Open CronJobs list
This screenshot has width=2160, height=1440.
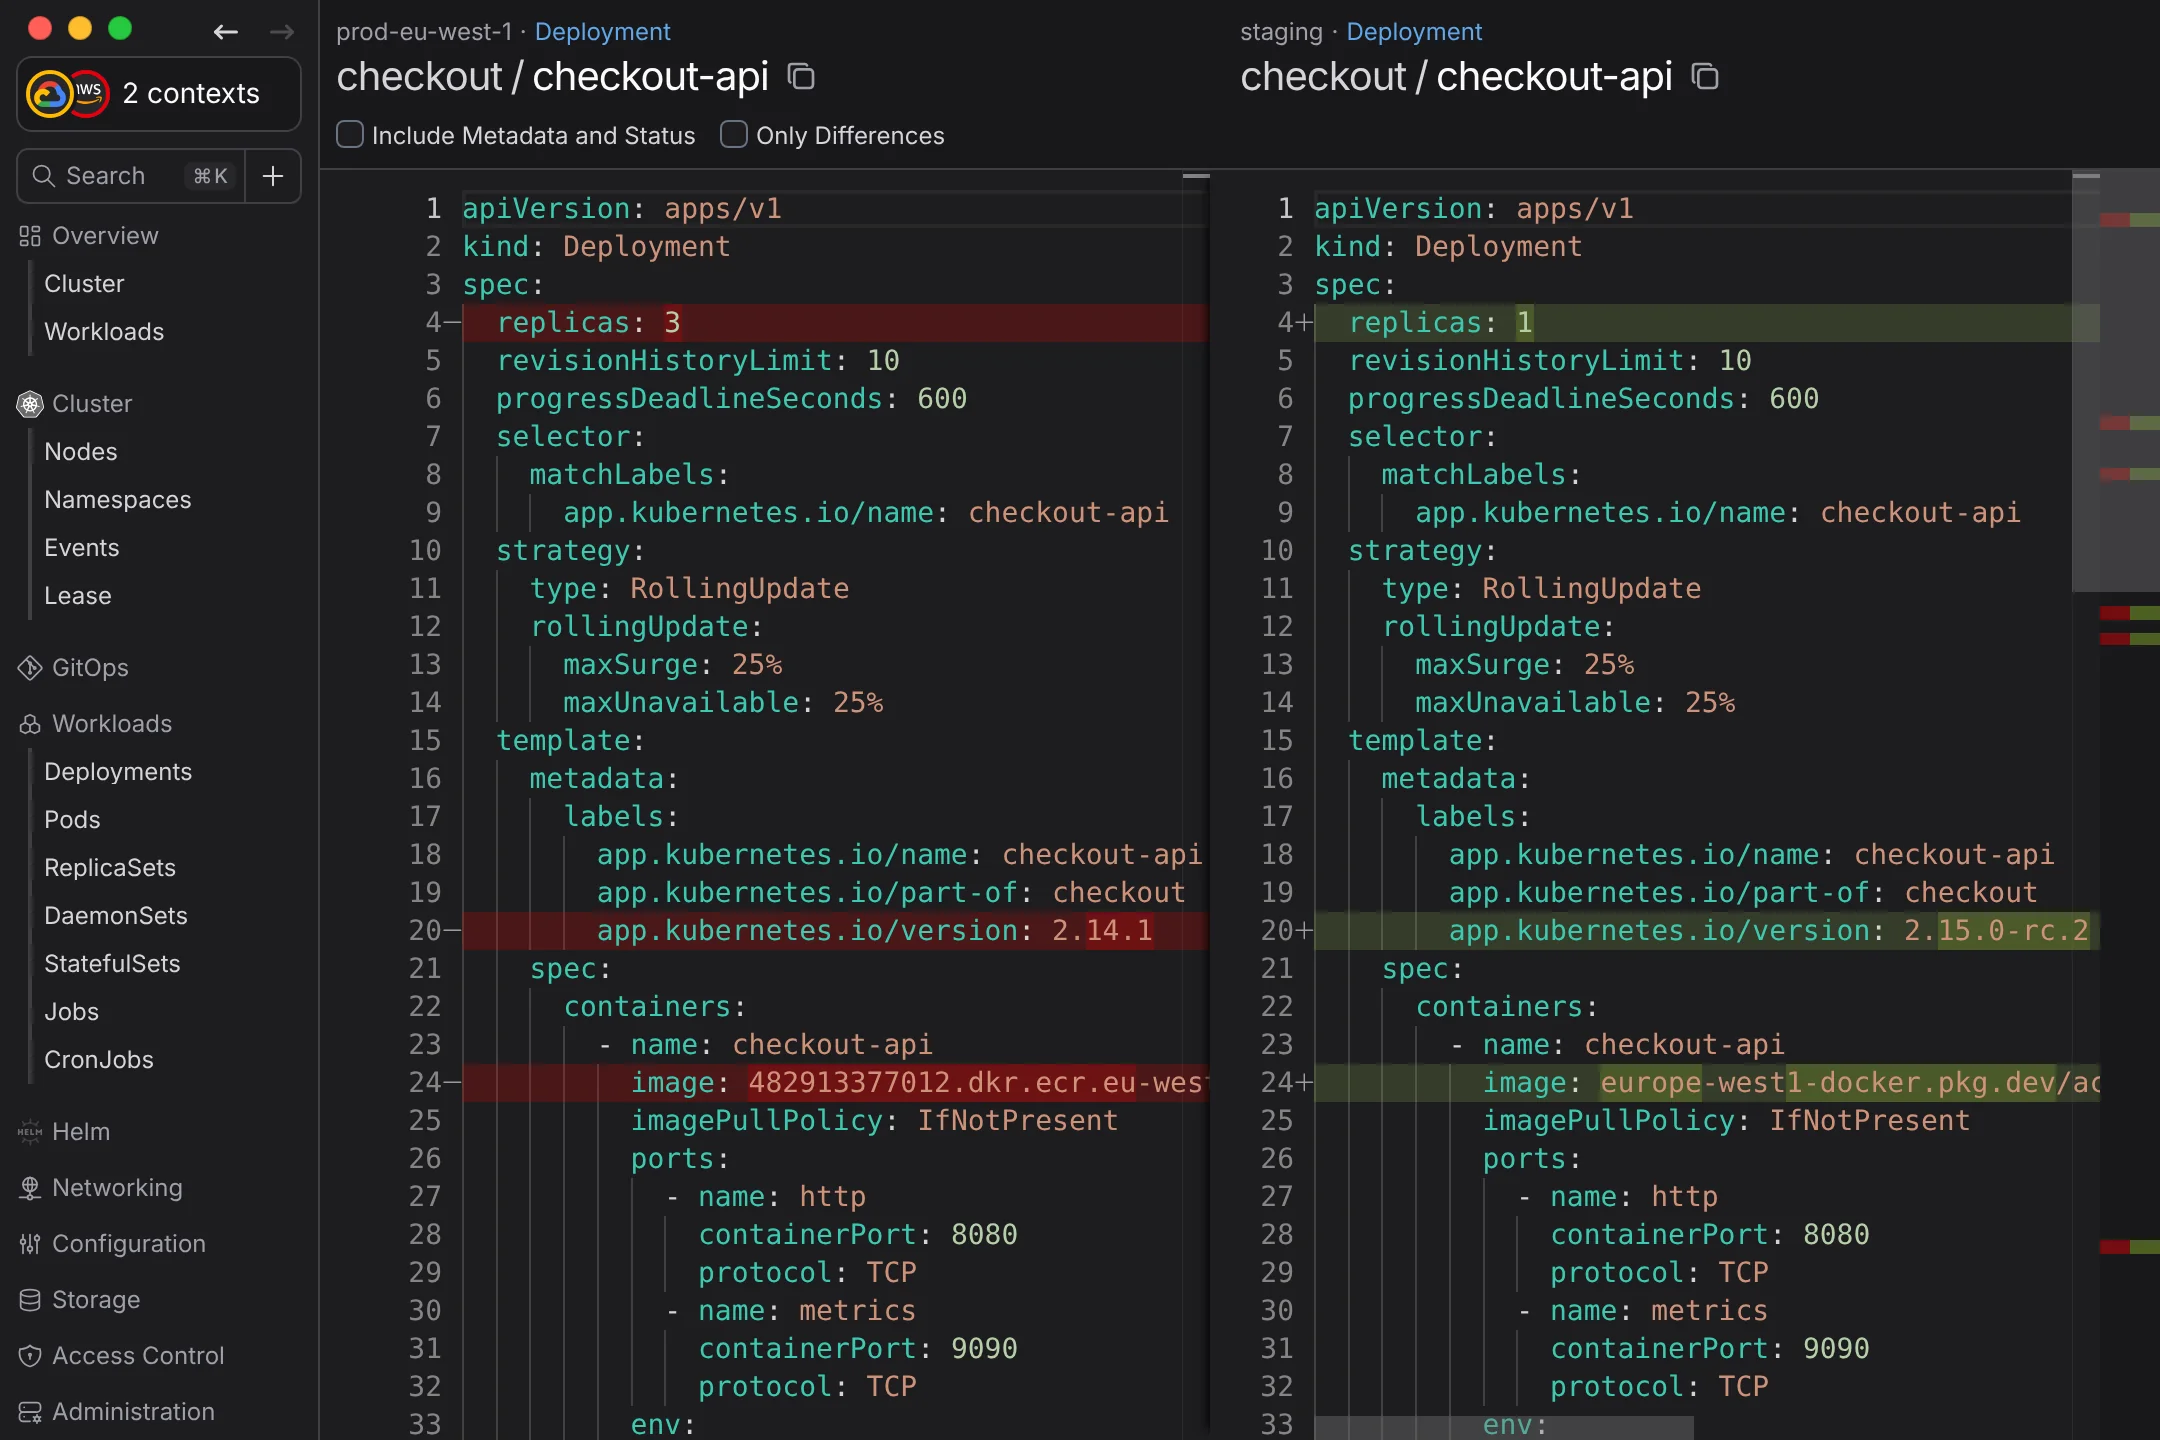tap(99, 1060)
